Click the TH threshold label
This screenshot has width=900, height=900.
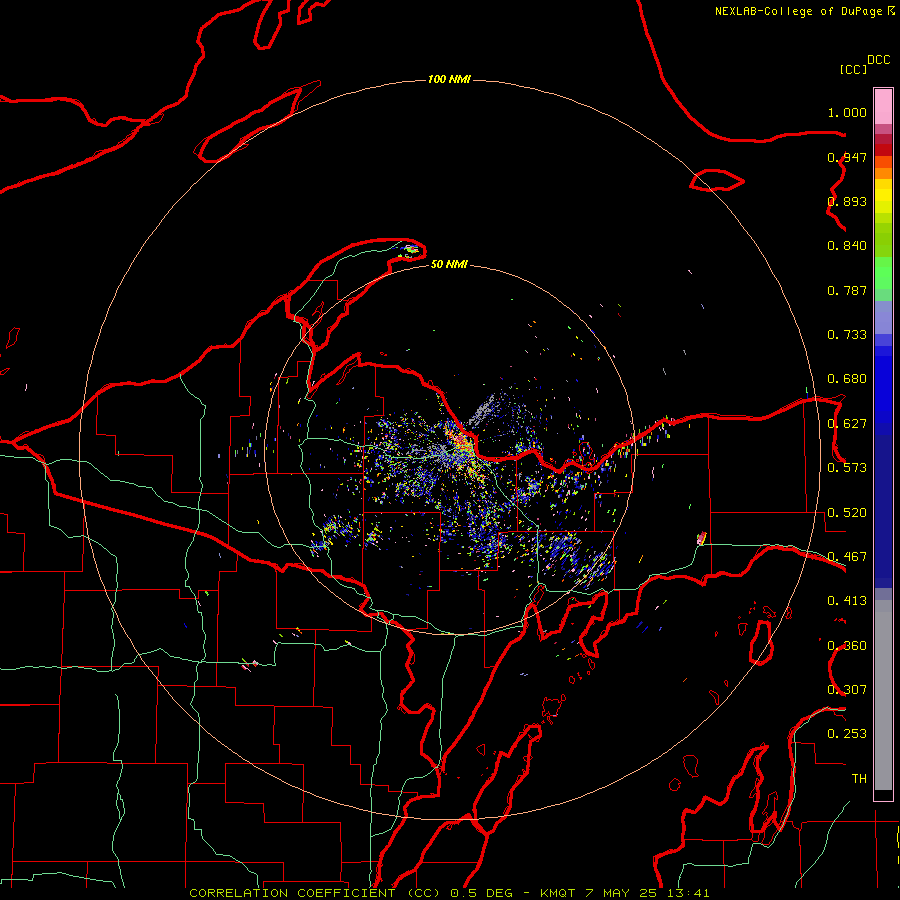point(859,779)
